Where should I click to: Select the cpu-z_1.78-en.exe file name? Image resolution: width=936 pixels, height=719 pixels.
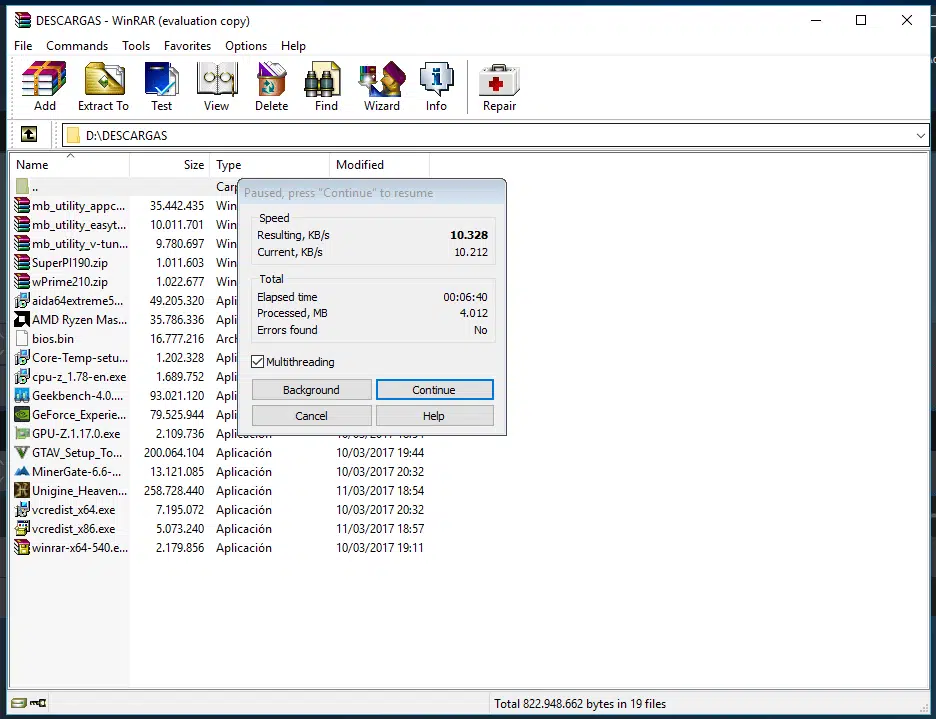(79, 377)
